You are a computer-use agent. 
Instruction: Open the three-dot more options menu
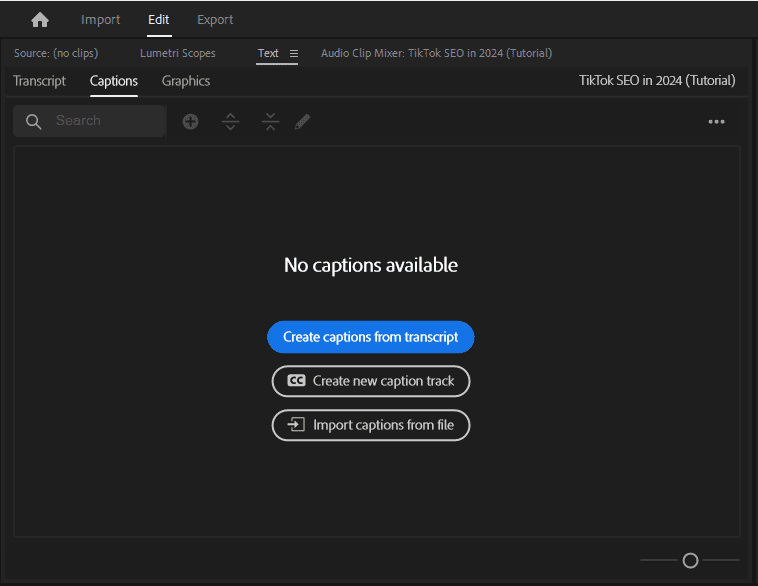tap(716, 122)
